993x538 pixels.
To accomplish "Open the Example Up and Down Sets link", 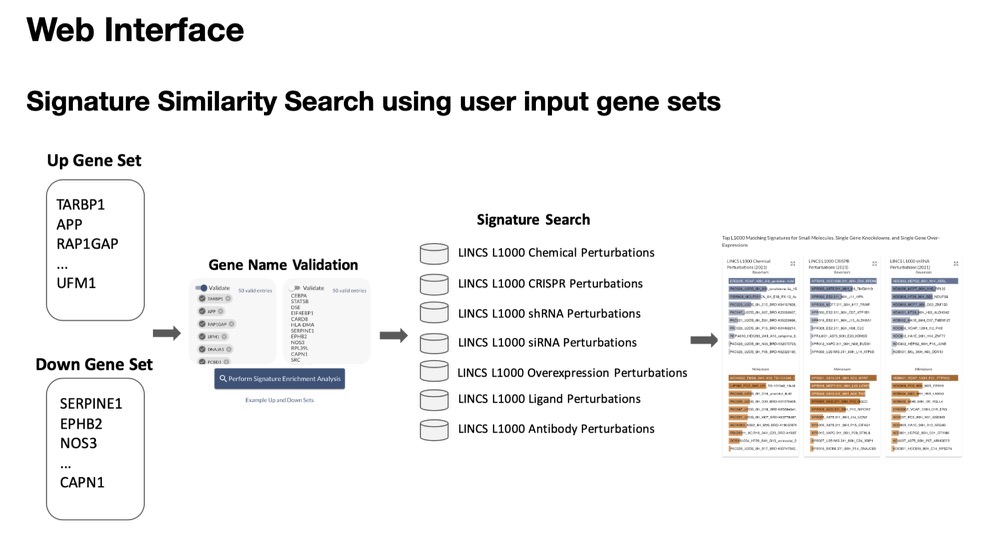I will pyautogui.click(x=279, y=400).
